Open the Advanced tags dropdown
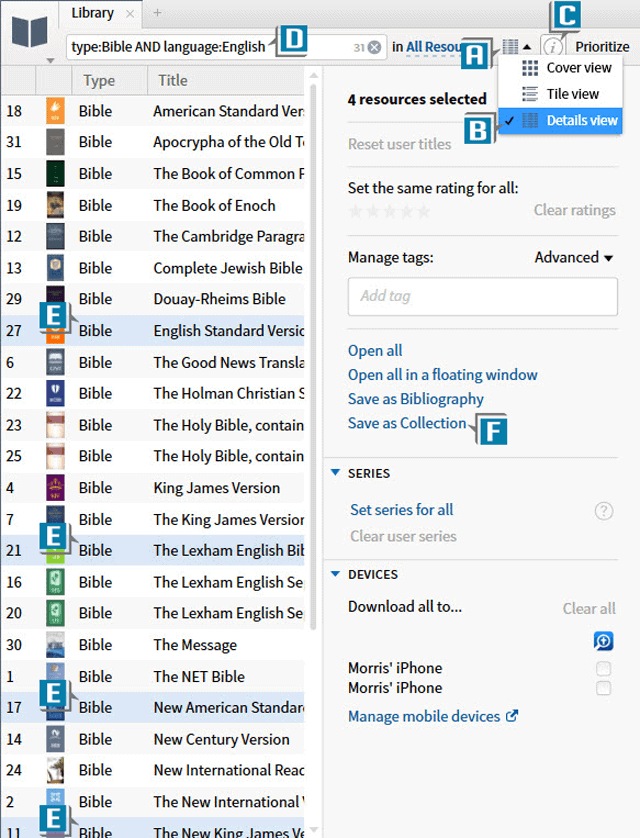 (x=573, y=258)
